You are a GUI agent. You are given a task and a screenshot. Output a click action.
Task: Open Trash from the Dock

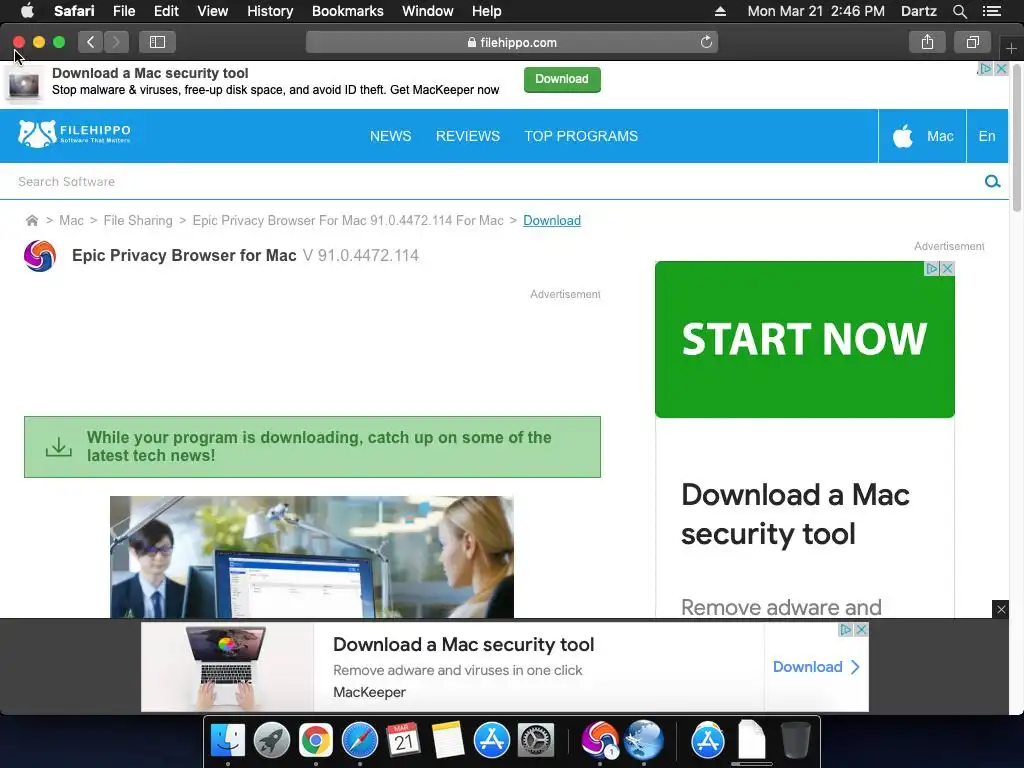pyautogui.click(x=795, y=741)
